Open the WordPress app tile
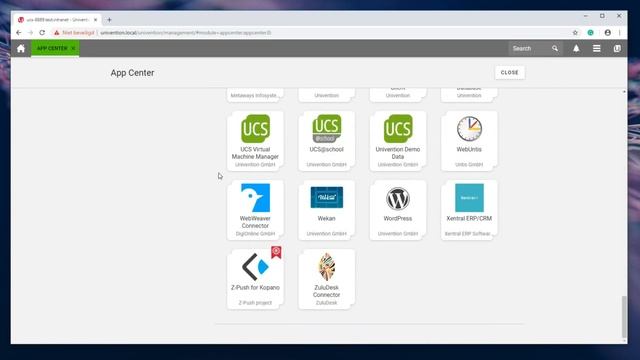The height and width of the screenshot is (360, 640). click(x=398, y=210)
